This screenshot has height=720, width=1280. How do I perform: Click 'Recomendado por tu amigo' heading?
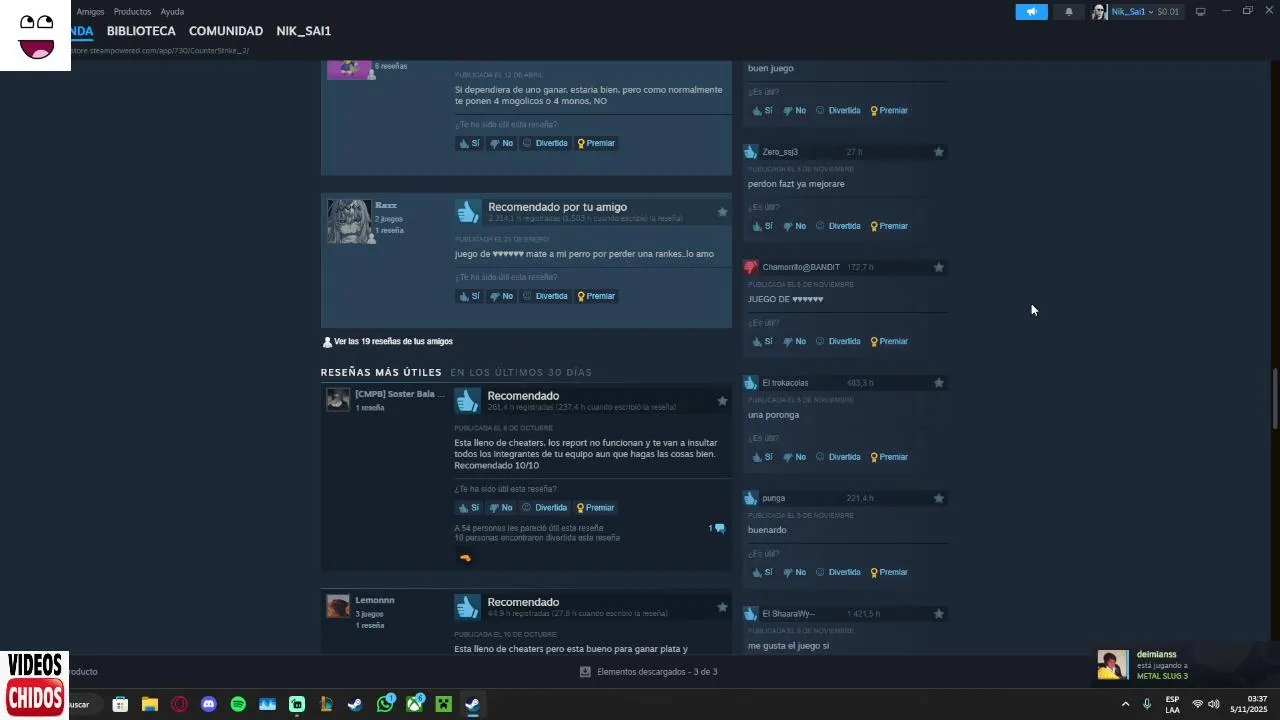pyautogui.click(x=557, y=207)
